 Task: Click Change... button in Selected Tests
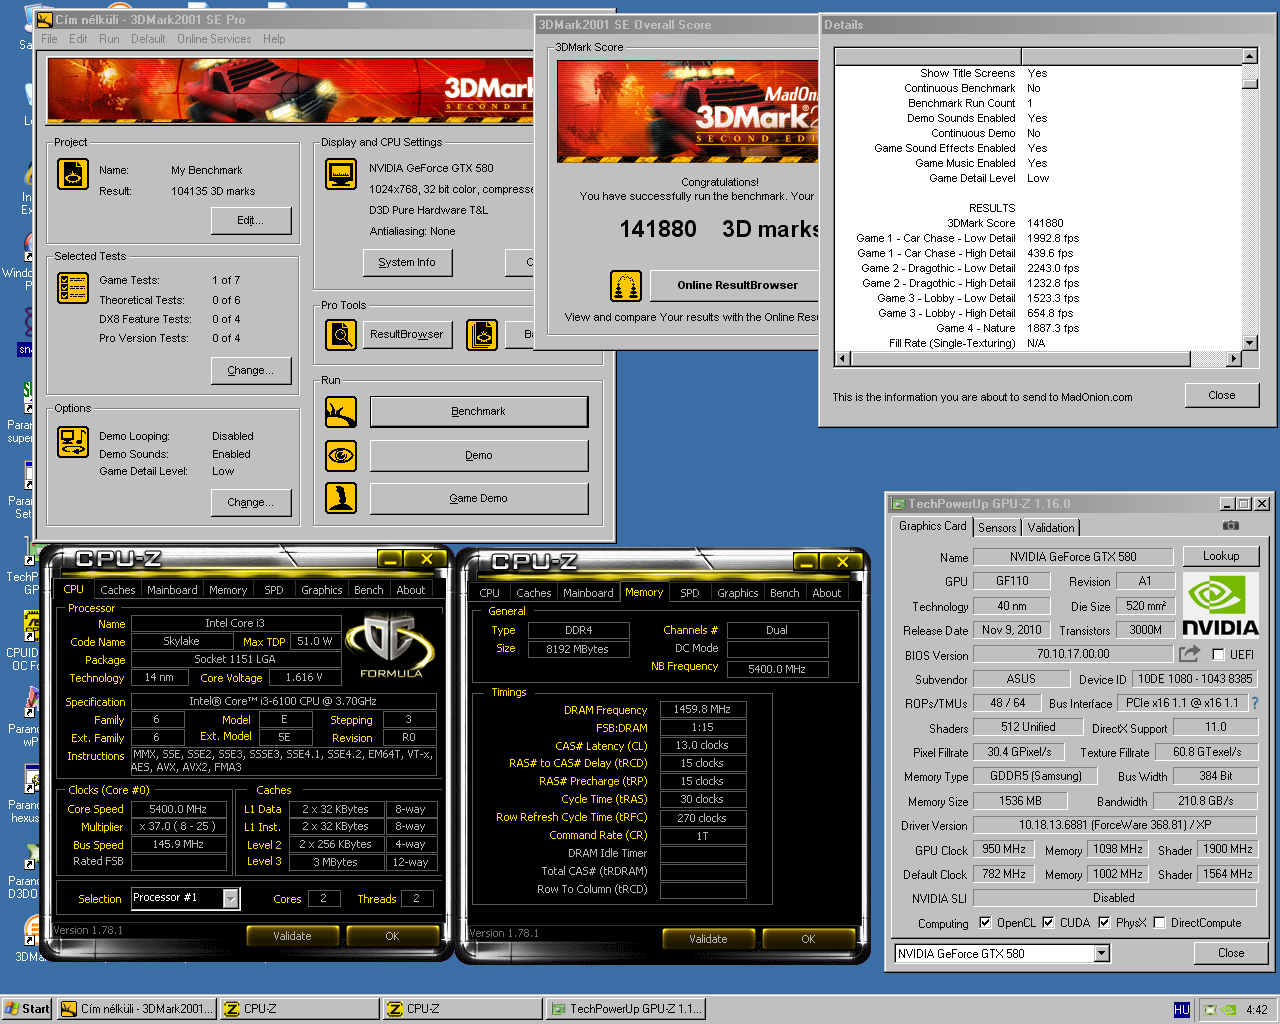click(x=251, y=370)
